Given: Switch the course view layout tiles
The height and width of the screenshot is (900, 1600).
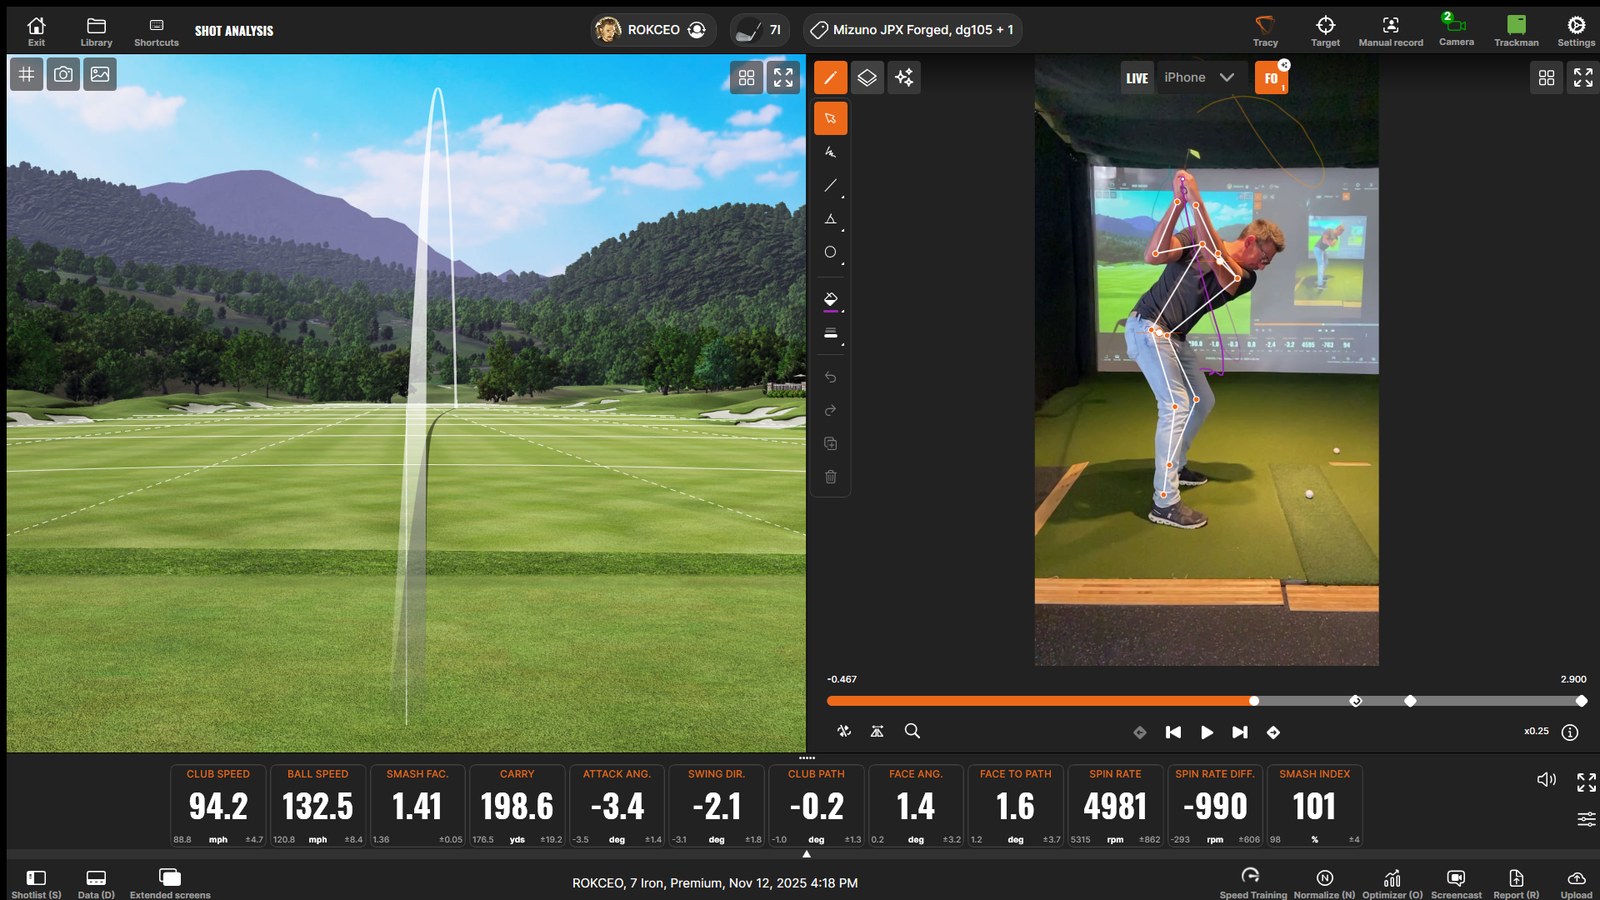Looking at the screenshot, I should coord(747,77).
